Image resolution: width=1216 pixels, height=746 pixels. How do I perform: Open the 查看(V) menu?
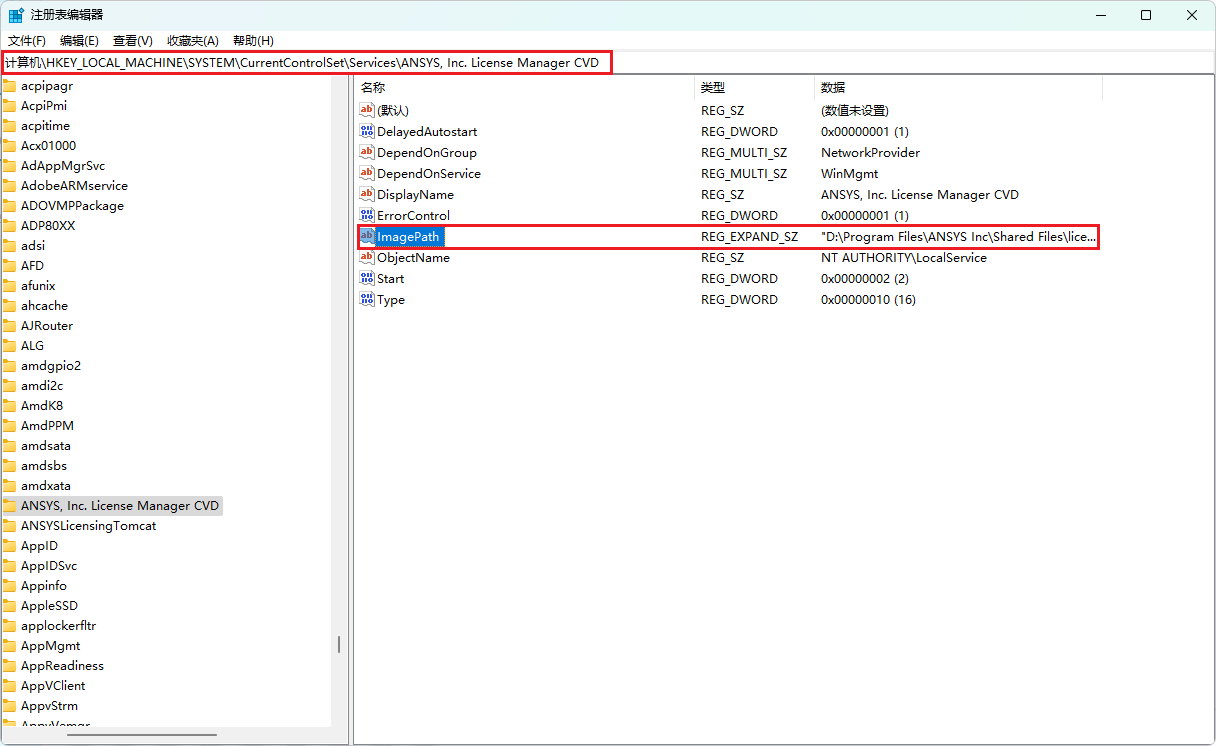pos(133,40)
